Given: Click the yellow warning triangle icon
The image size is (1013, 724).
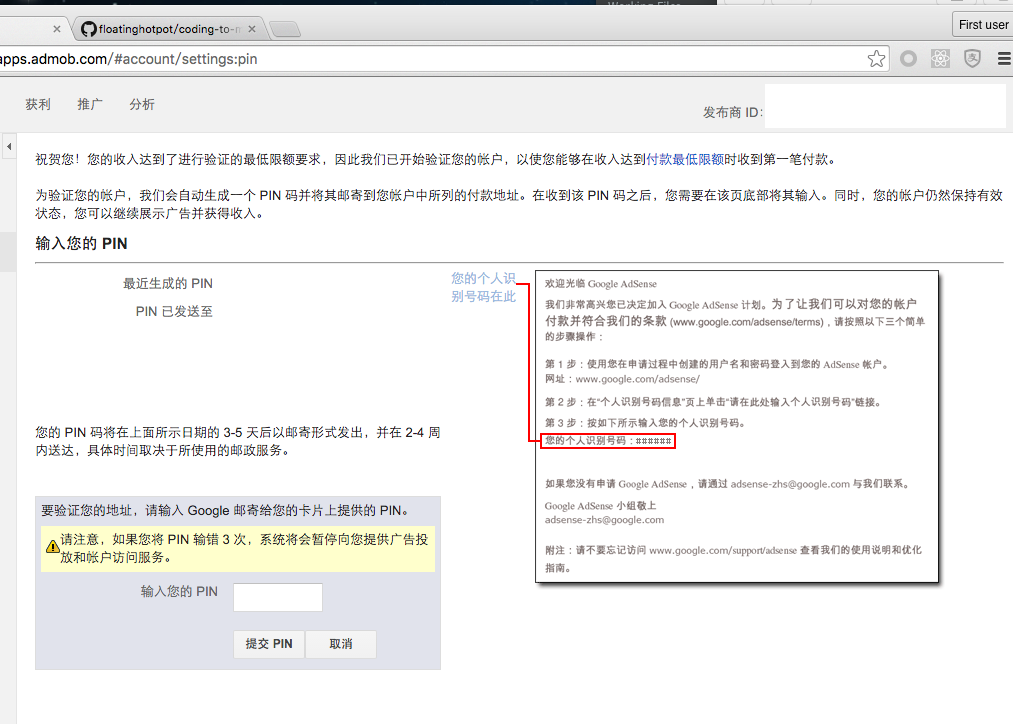Looking at the screenshot, I should pyautogui.click(x=52, y=547).
